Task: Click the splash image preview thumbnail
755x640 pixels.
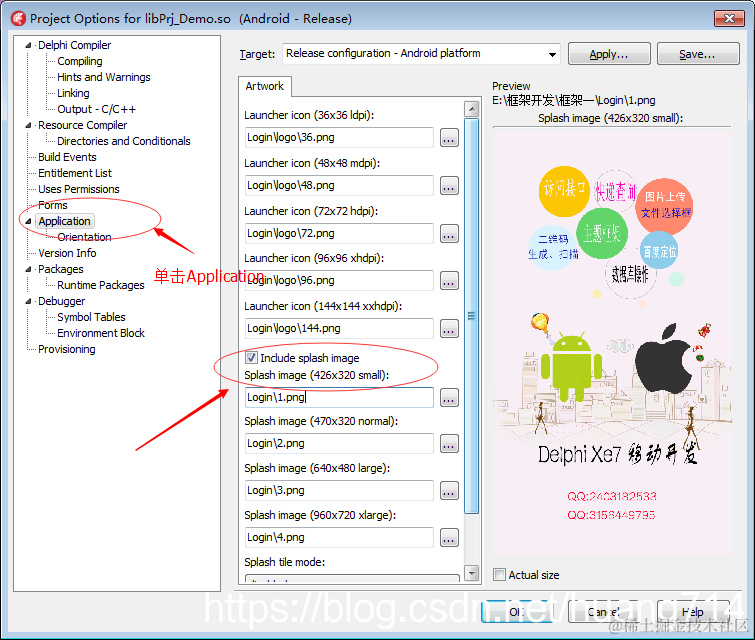Action: point(612,341)
